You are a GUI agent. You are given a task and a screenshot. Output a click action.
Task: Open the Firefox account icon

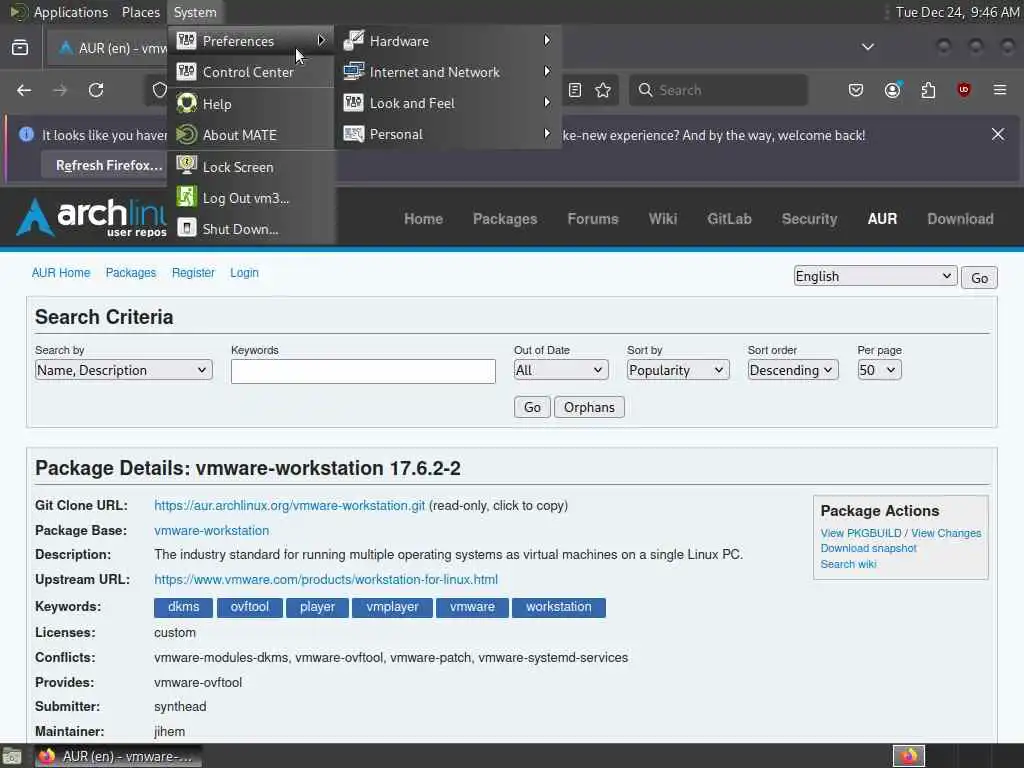pos(892,90)
